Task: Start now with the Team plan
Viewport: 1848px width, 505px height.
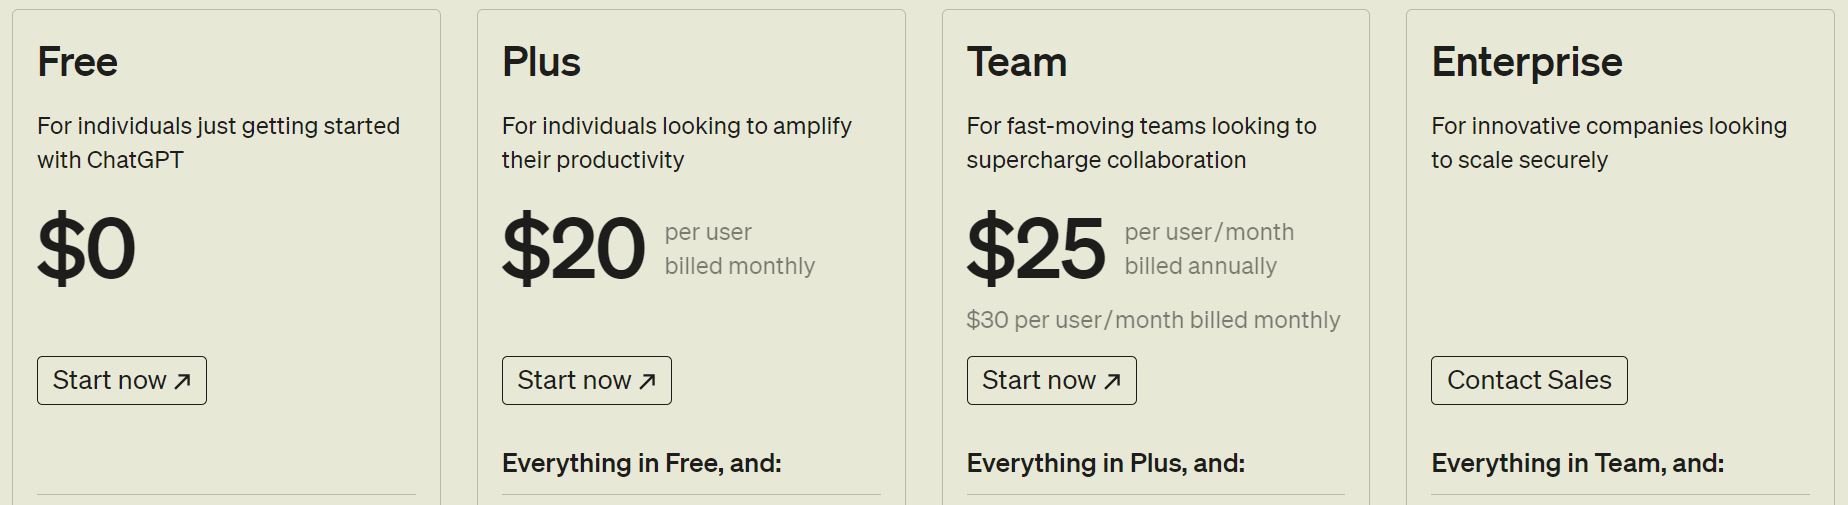Action: (1052, 381)
